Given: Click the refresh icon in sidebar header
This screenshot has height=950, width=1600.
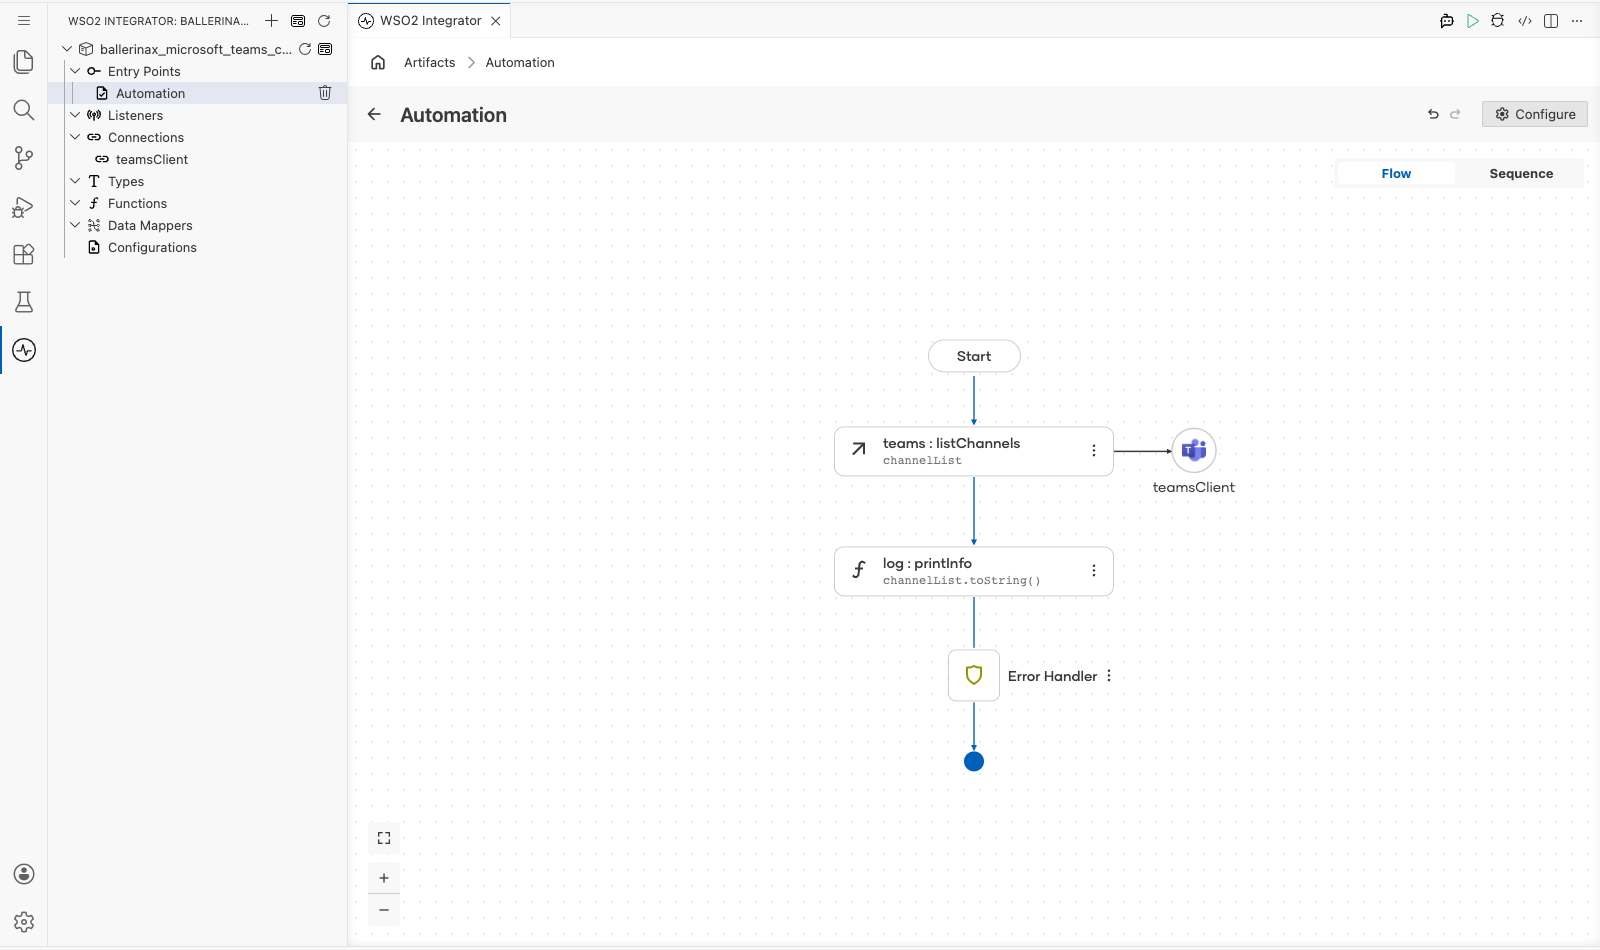Looking at the screenshot, I should point(324,20).
